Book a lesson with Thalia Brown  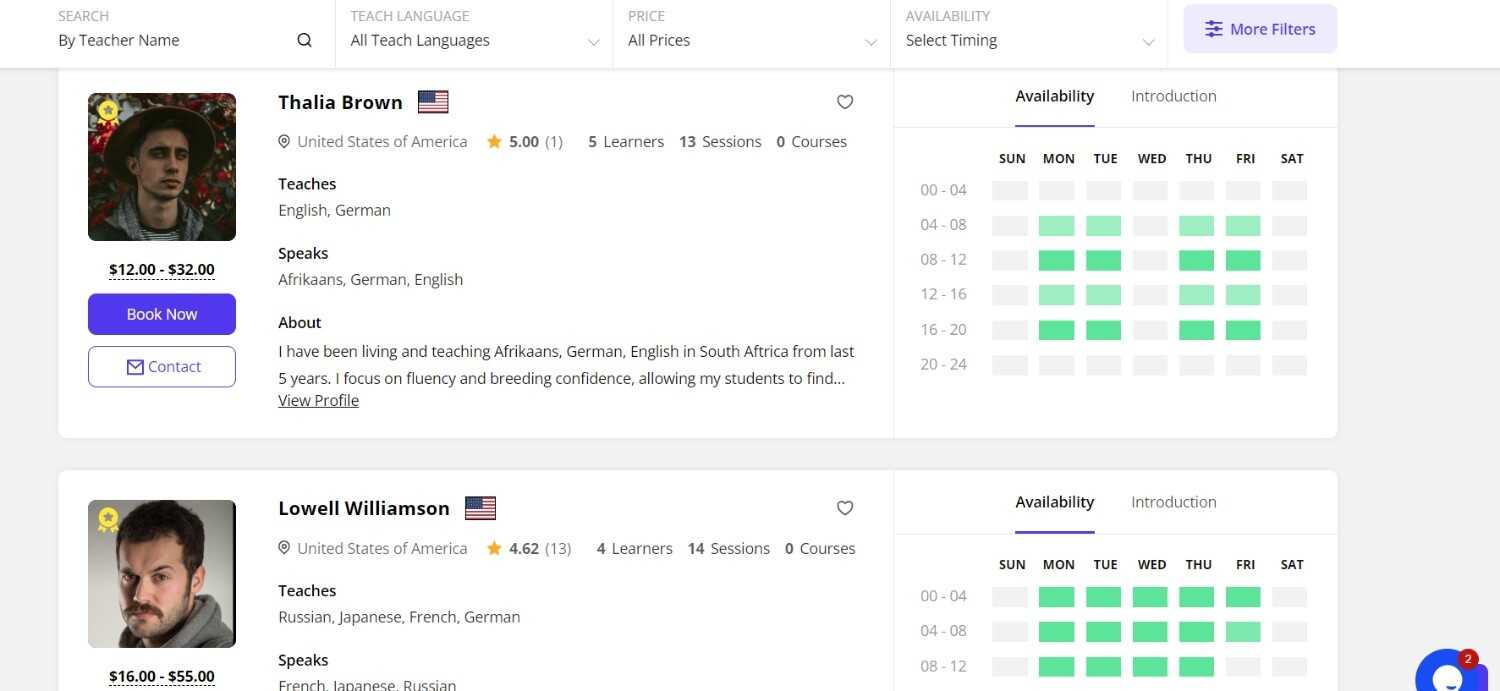point(162,314)
